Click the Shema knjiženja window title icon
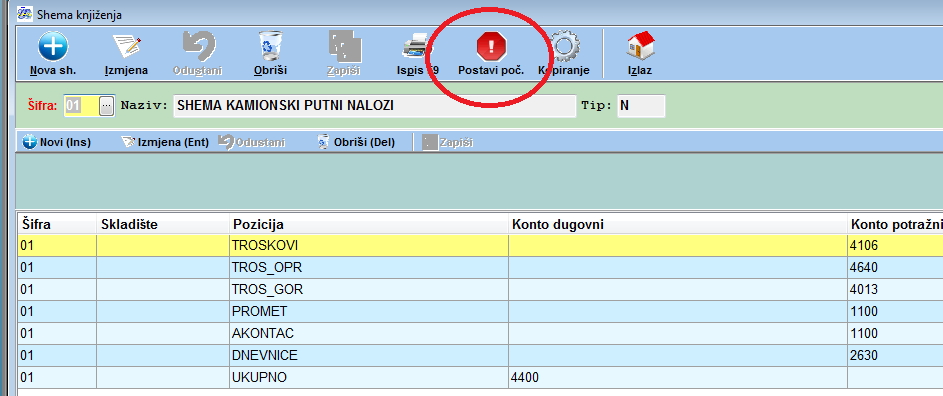Viewport: 943px width, 396px height. point(25,13)
